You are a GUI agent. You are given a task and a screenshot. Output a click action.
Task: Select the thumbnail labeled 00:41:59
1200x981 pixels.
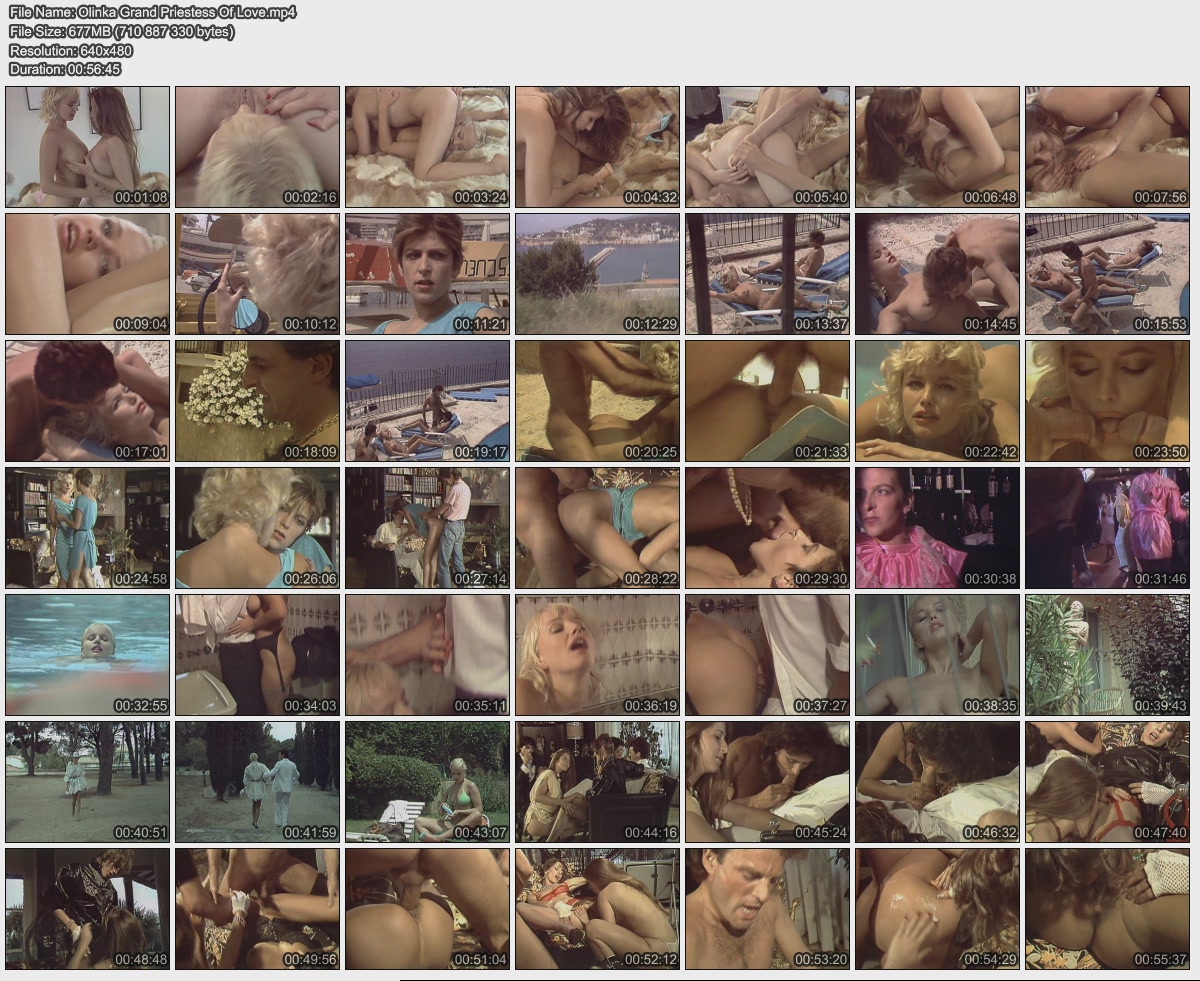[257, 781]
